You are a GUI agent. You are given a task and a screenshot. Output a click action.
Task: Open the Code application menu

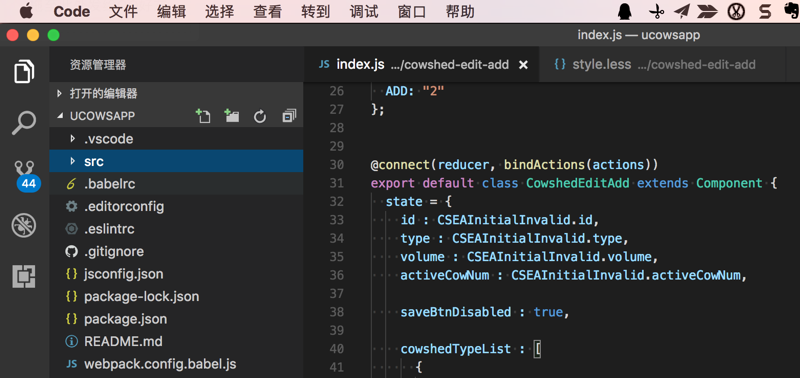tap(71, 11)
